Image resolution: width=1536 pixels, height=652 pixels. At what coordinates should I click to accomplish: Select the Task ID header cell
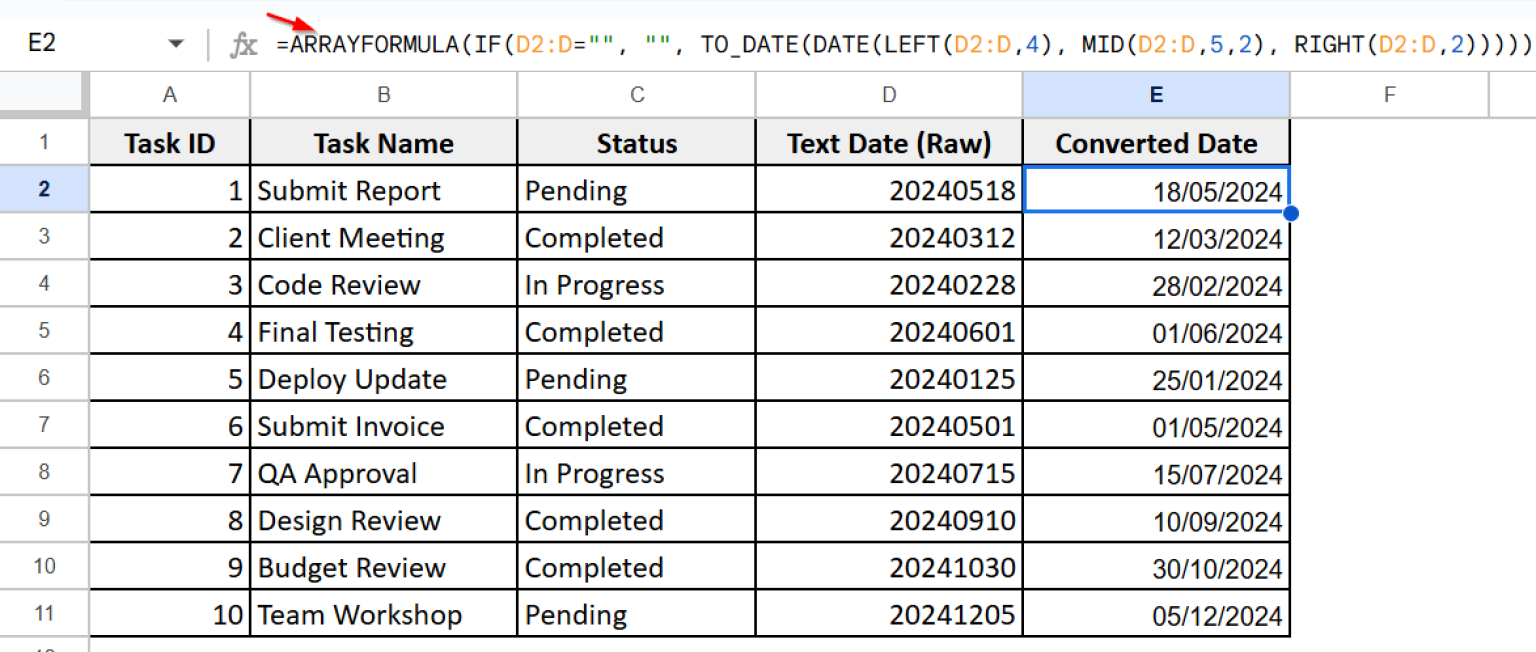tap(169, 142)
